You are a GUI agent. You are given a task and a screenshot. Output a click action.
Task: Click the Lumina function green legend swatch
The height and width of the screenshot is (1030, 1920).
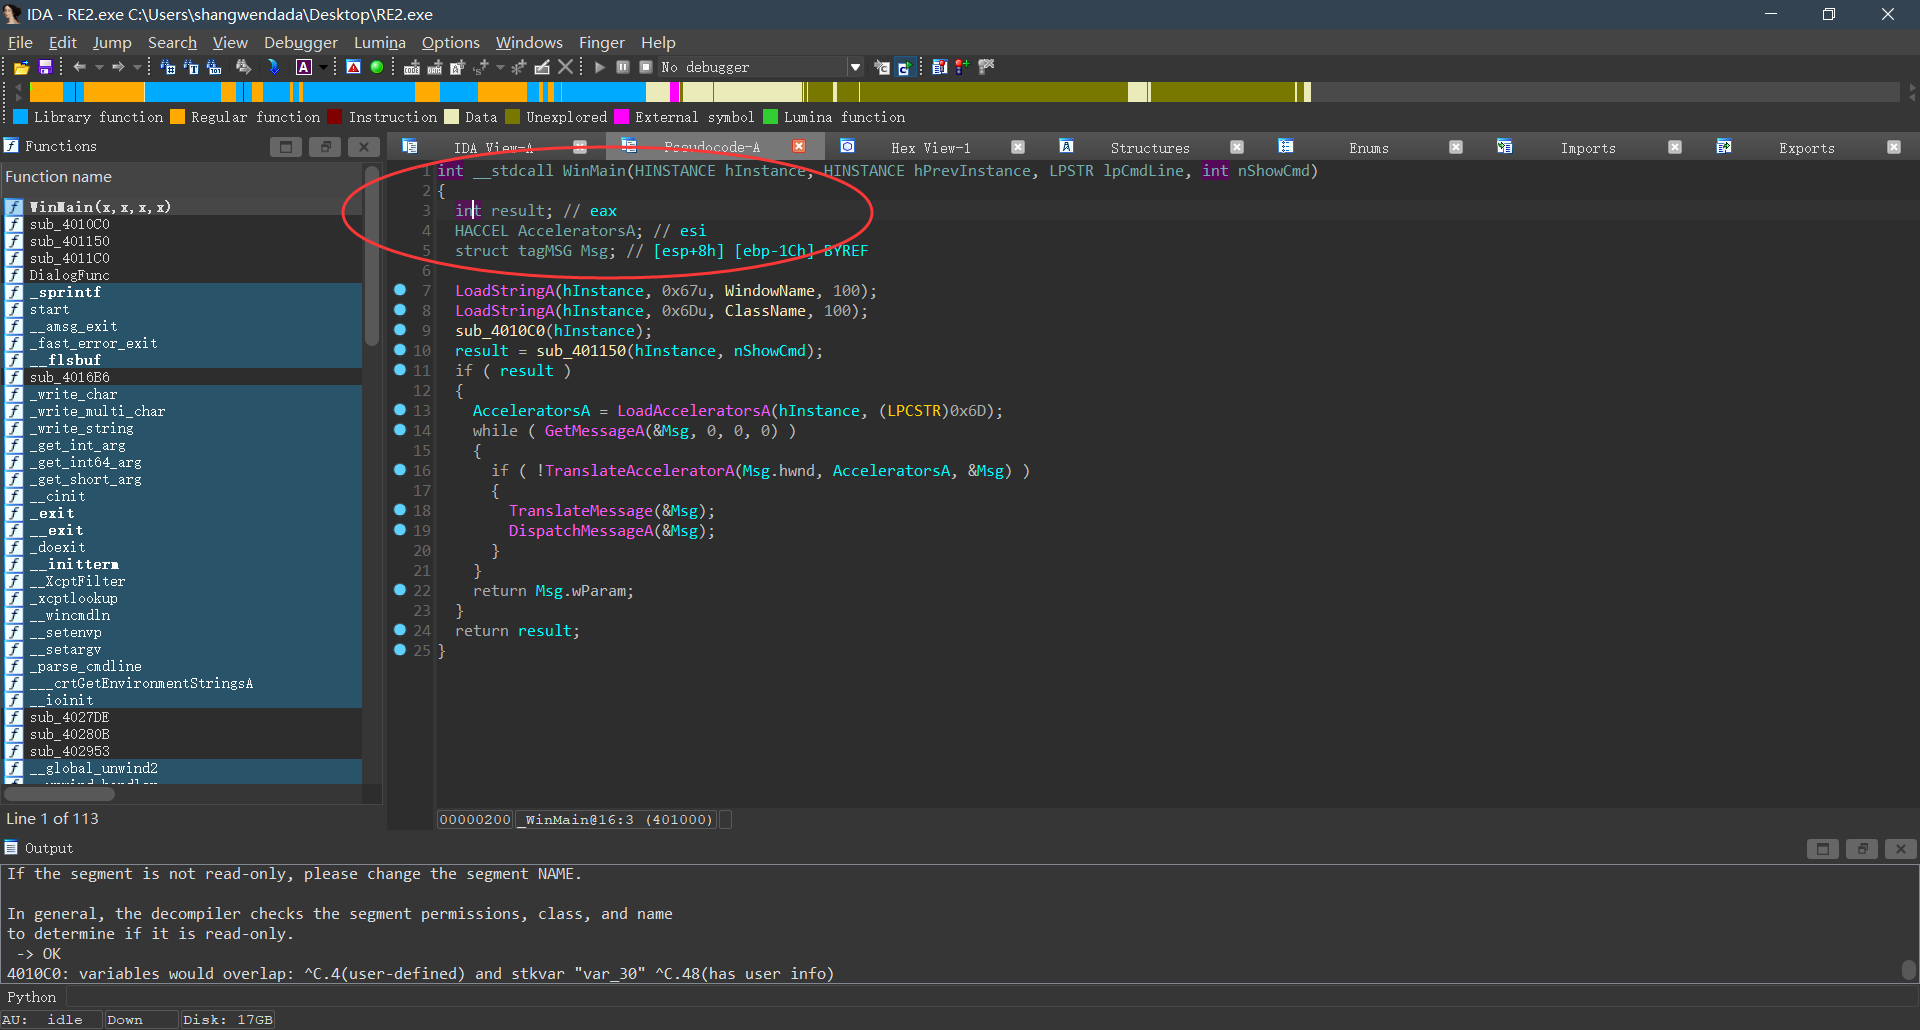771,117
